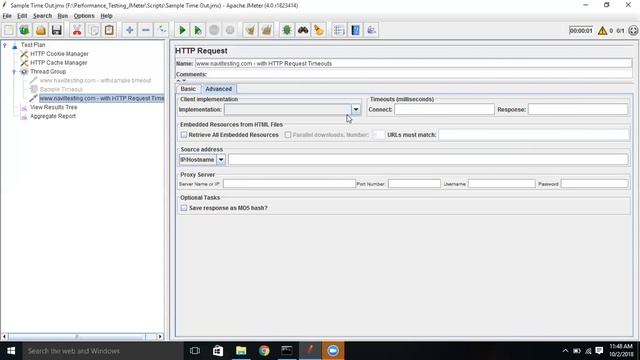
Task: Open the Search menu
Action: click(42, 16)
